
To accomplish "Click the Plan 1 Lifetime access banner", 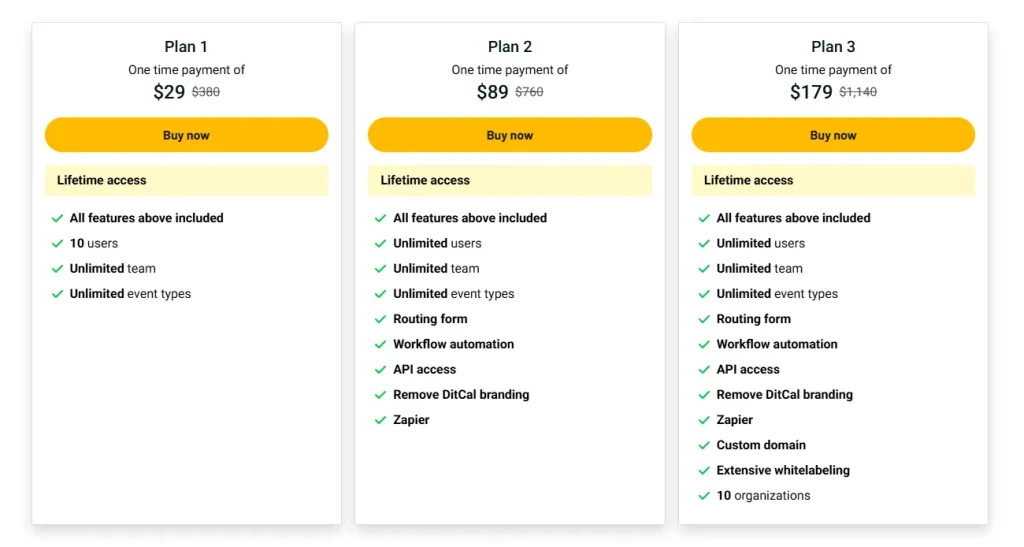I will [x=186, y=181].
